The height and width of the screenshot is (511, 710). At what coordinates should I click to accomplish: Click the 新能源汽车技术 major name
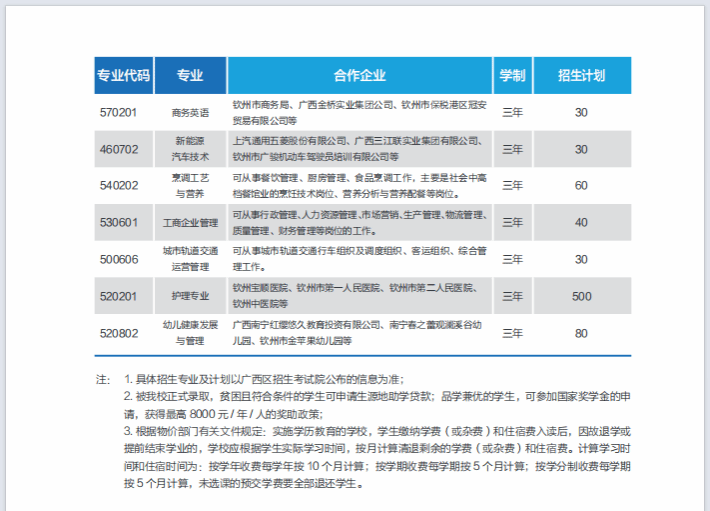[190, 149]
